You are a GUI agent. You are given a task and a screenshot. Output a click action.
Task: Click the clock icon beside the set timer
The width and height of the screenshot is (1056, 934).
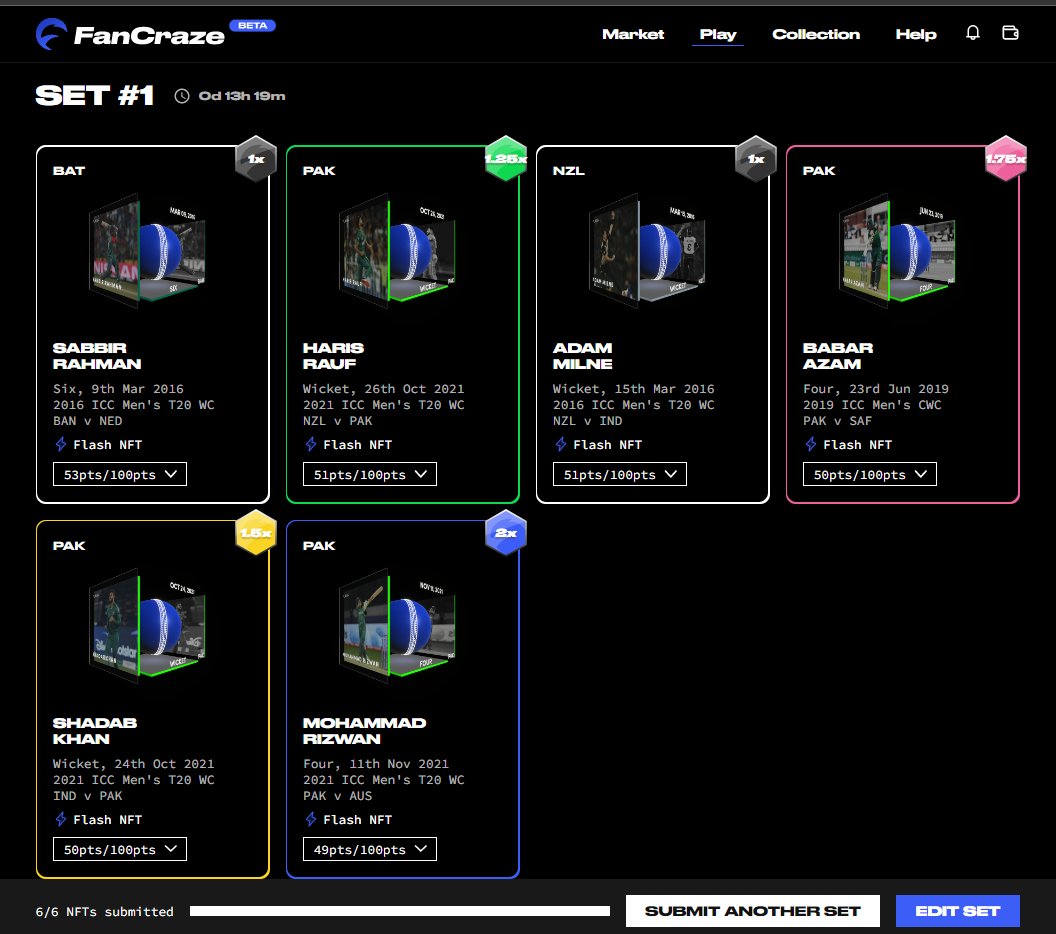click(182, 96)
